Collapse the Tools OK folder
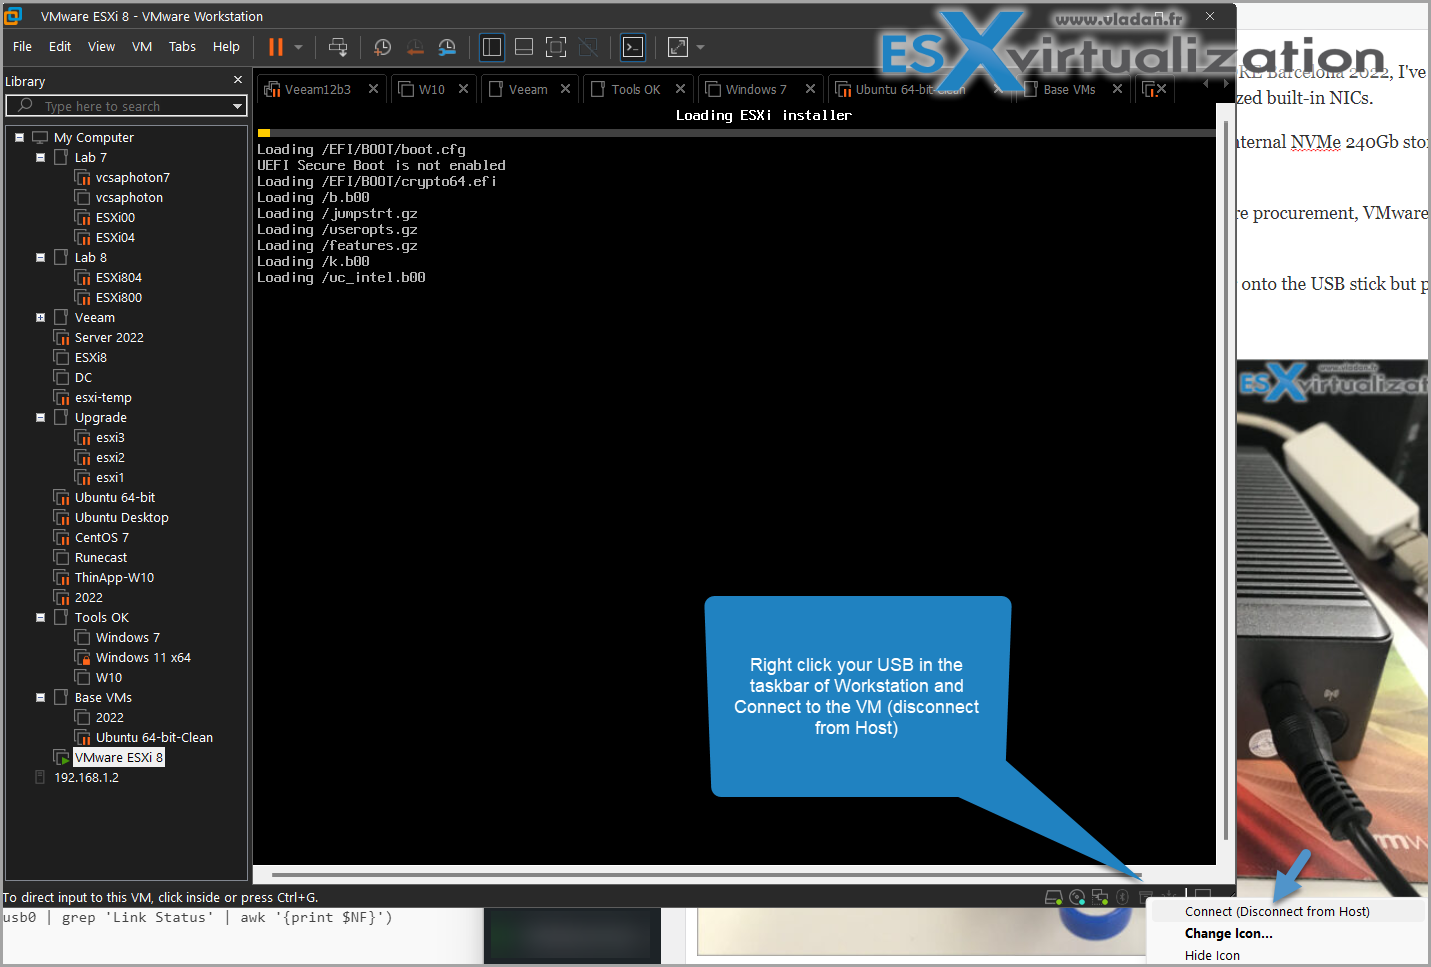This screenshot has height=967, width=1431. point(40,618)
